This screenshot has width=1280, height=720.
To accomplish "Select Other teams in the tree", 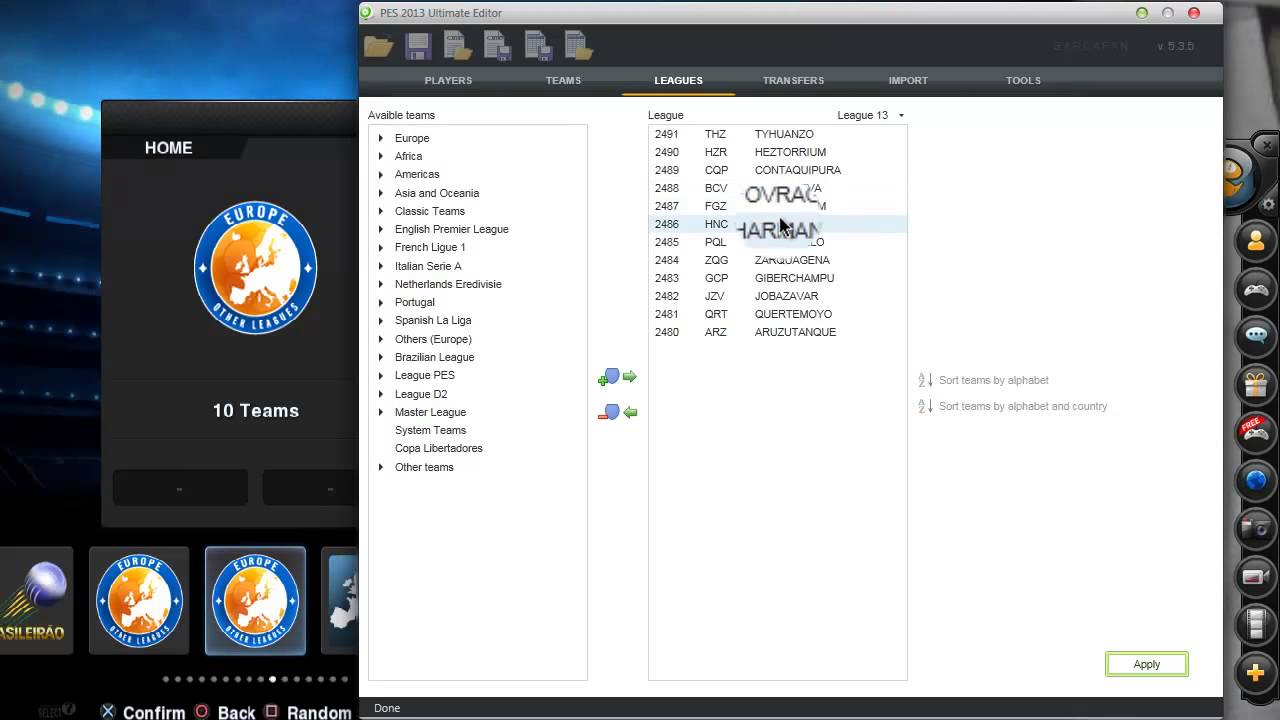I will (424, 467).
